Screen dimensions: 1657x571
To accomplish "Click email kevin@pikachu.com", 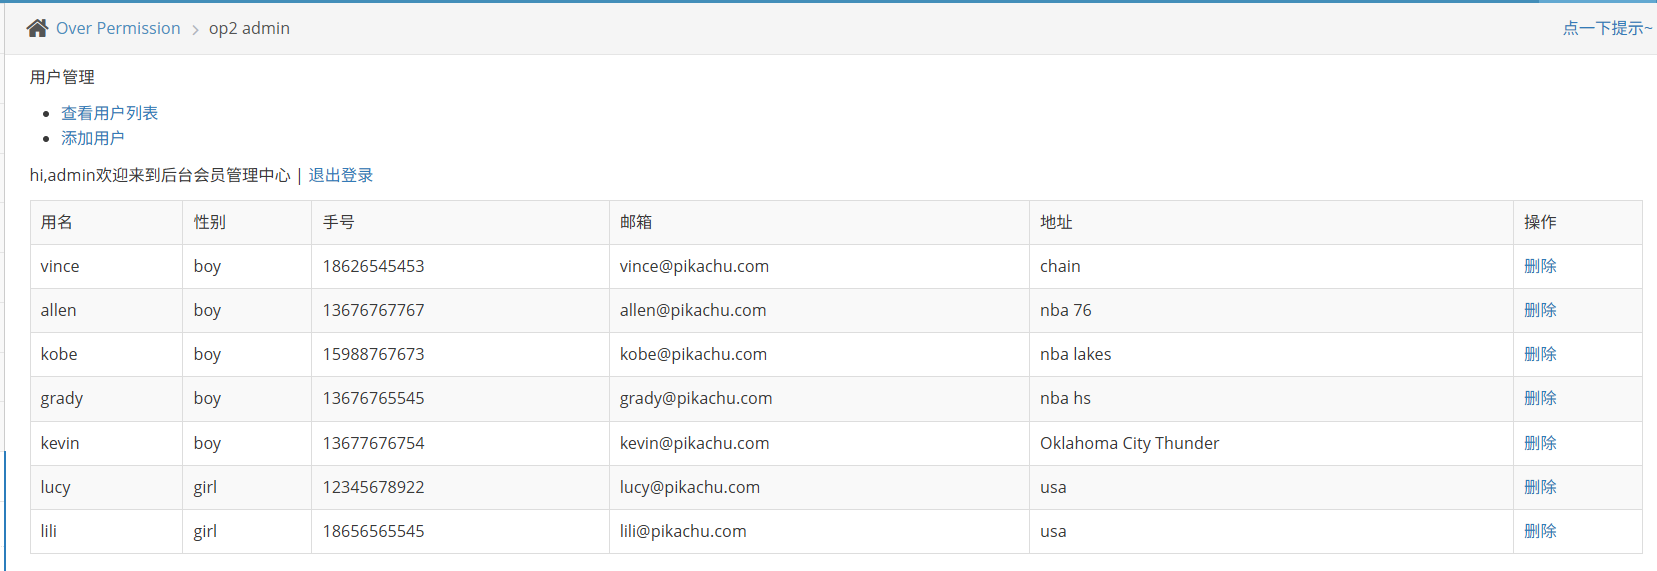I will (694, 443).
